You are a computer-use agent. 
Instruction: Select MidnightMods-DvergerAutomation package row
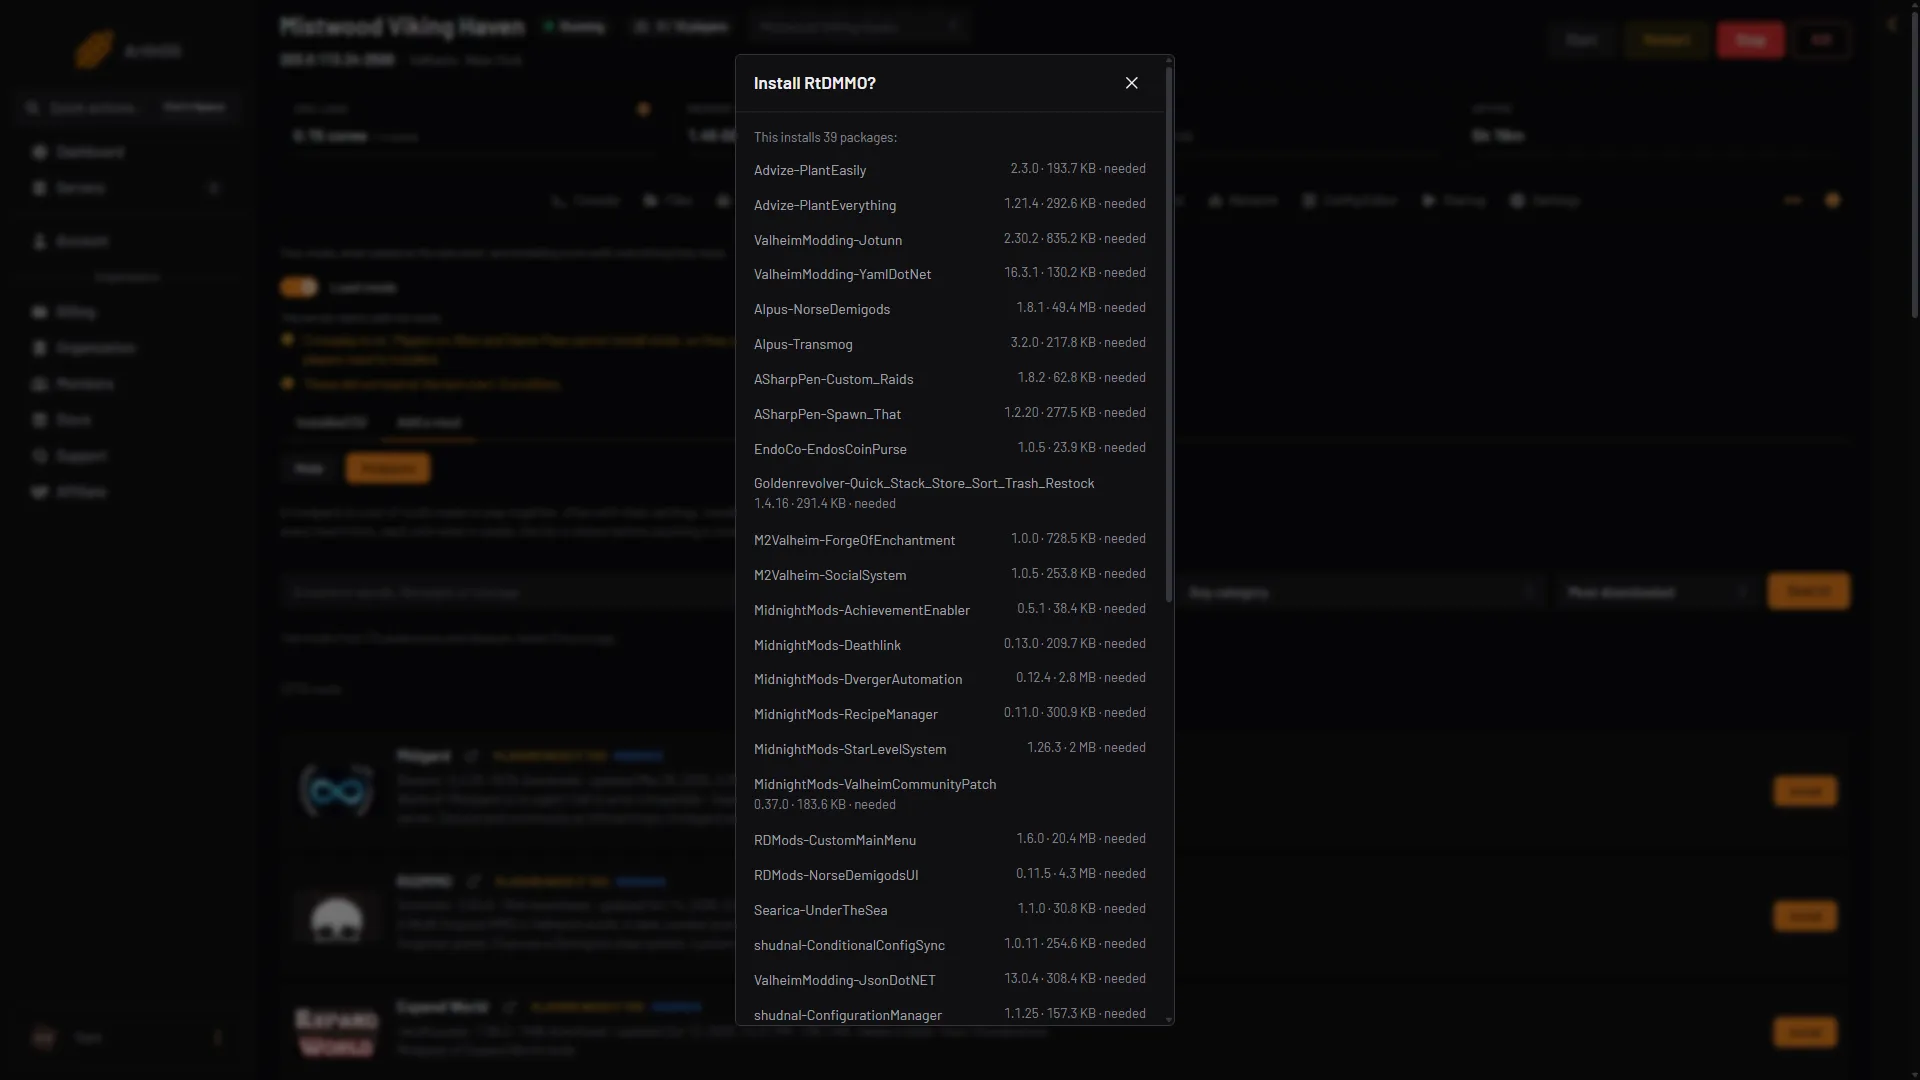pos(950,679)
